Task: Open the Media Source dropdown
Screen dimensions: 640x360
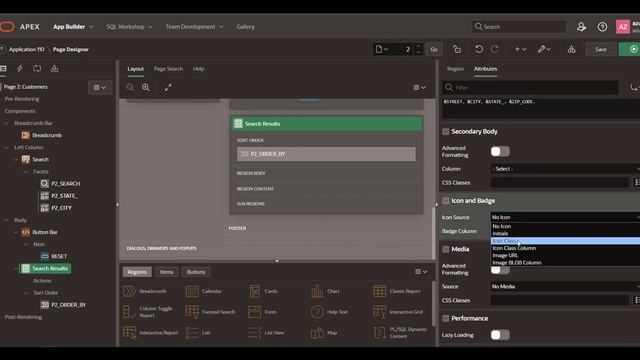Action: click(x=565, y=287)
